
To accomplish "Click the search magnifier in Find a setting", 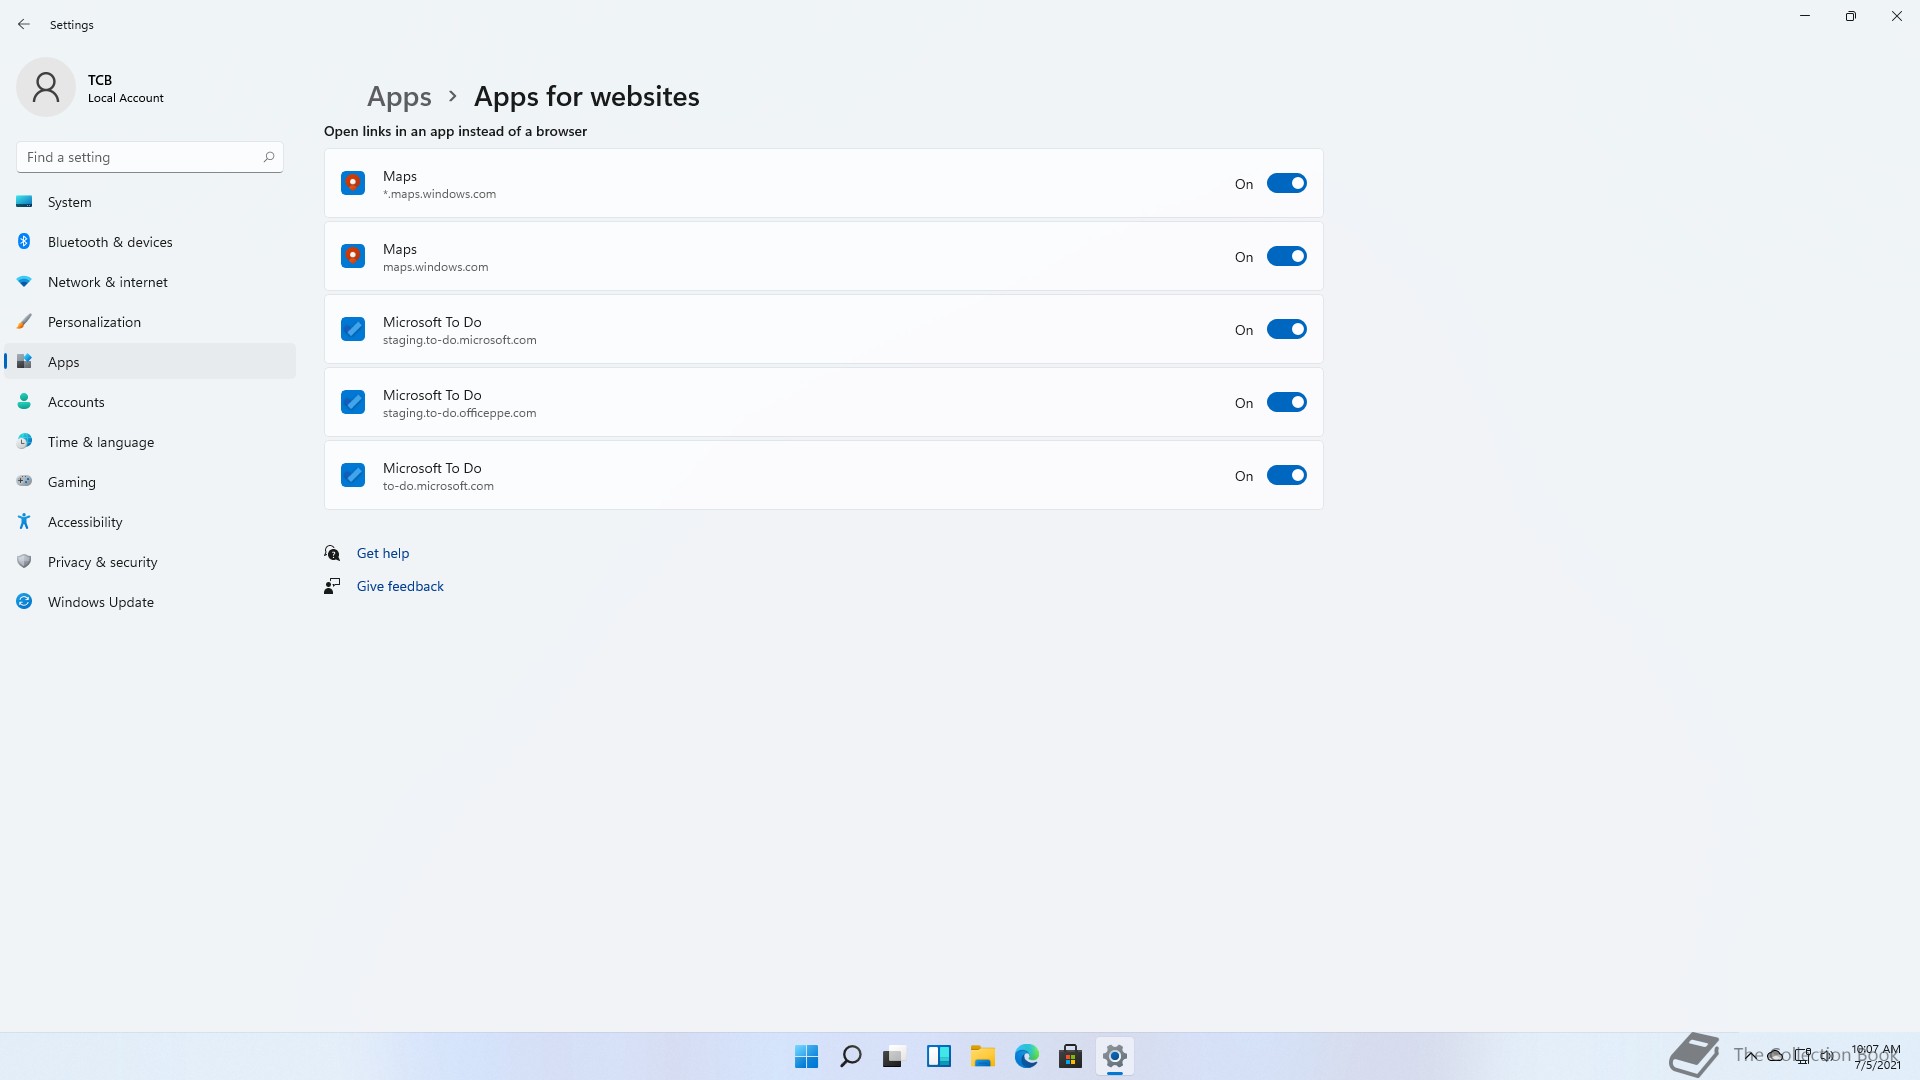I will 268,157.
